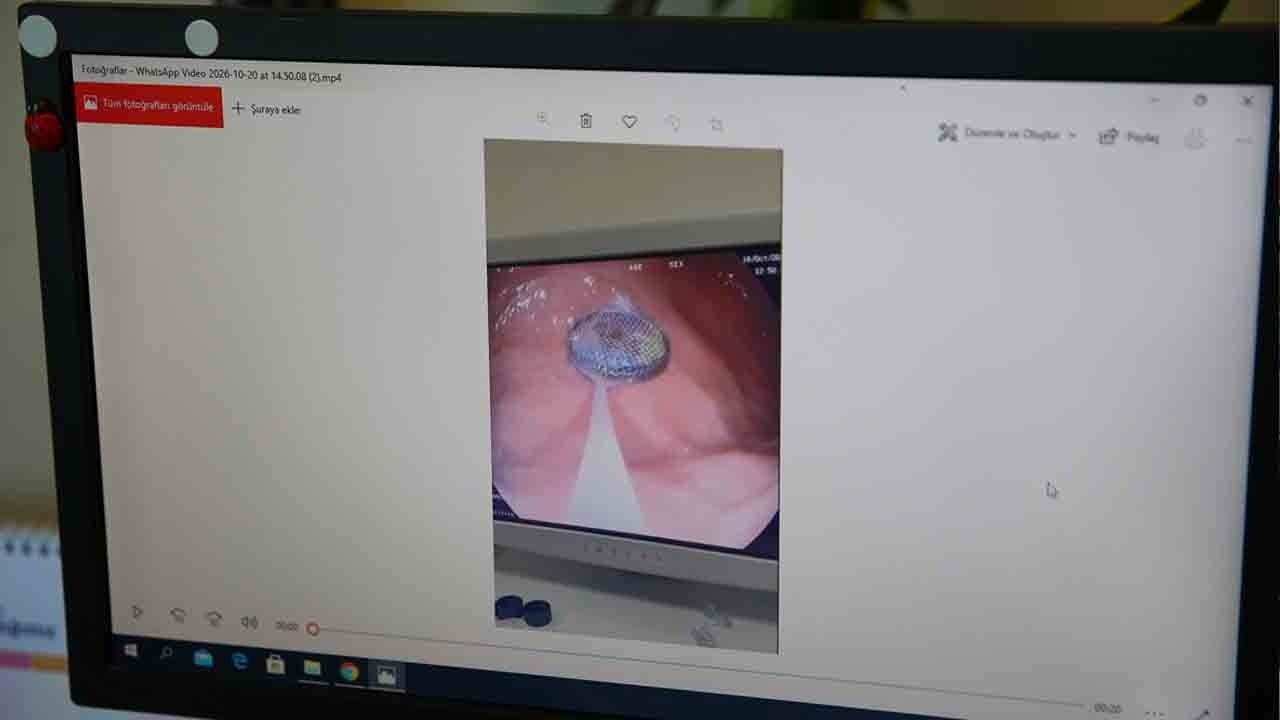Restore down the Fotoğraflar window

click(x=1201, y=100)
